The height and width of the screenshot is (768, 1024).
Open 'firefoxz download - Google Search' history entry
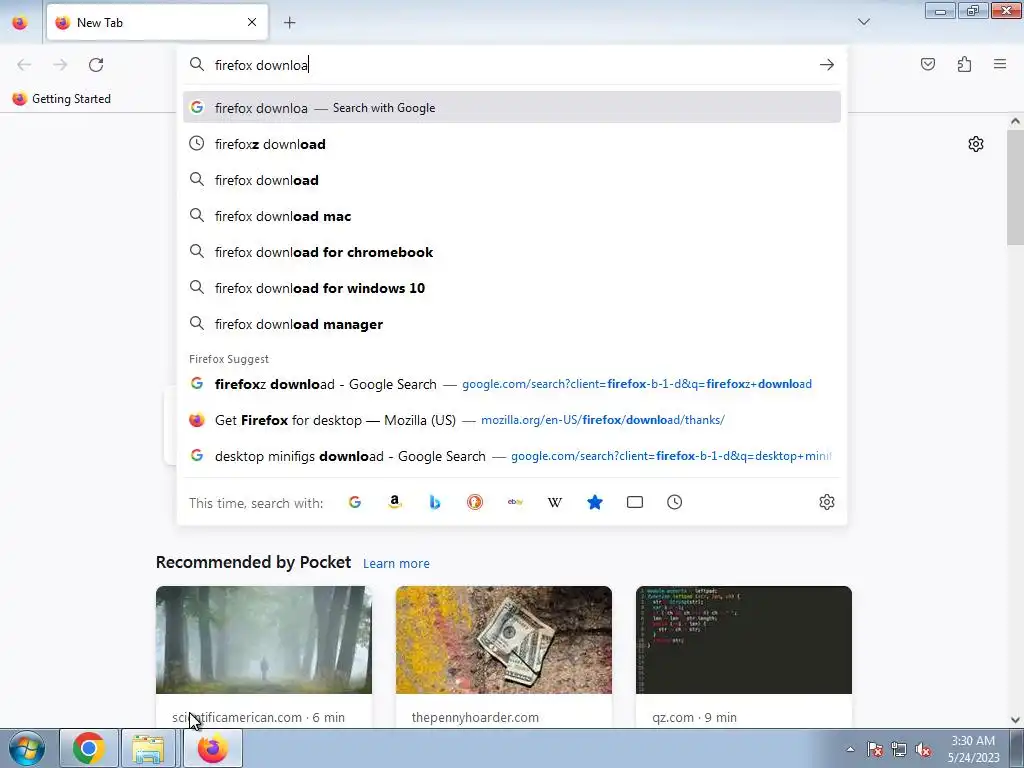[x=512, y=384]
